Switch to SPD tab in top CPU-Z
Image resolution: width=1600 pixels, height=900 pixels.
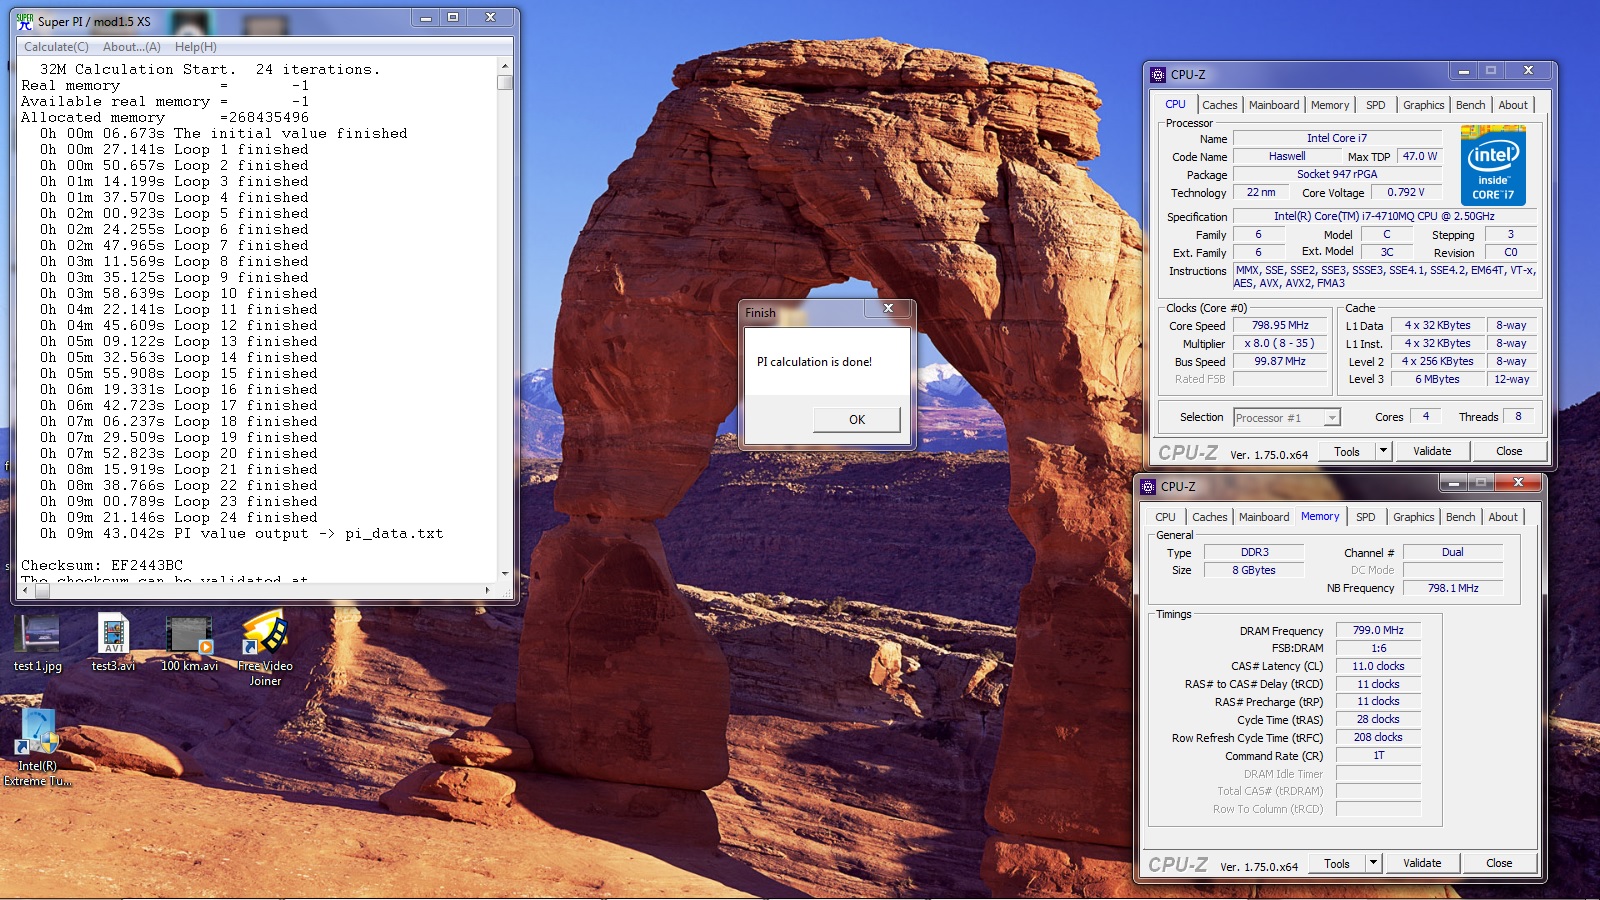[x=1376, y=105]
